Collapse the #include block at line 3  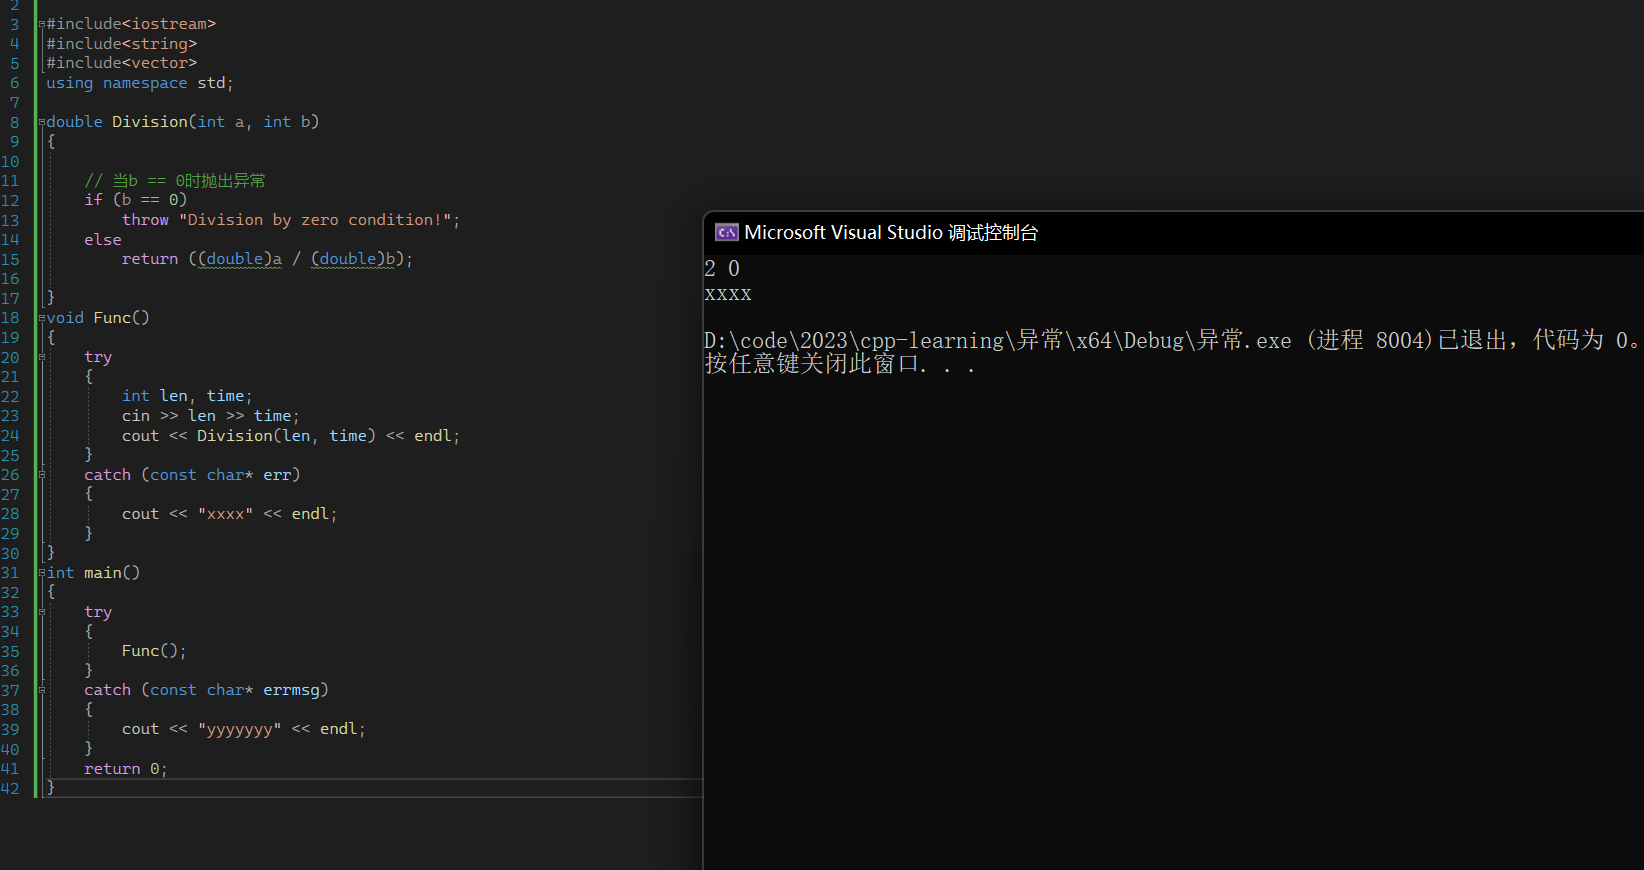coord(42,23)
